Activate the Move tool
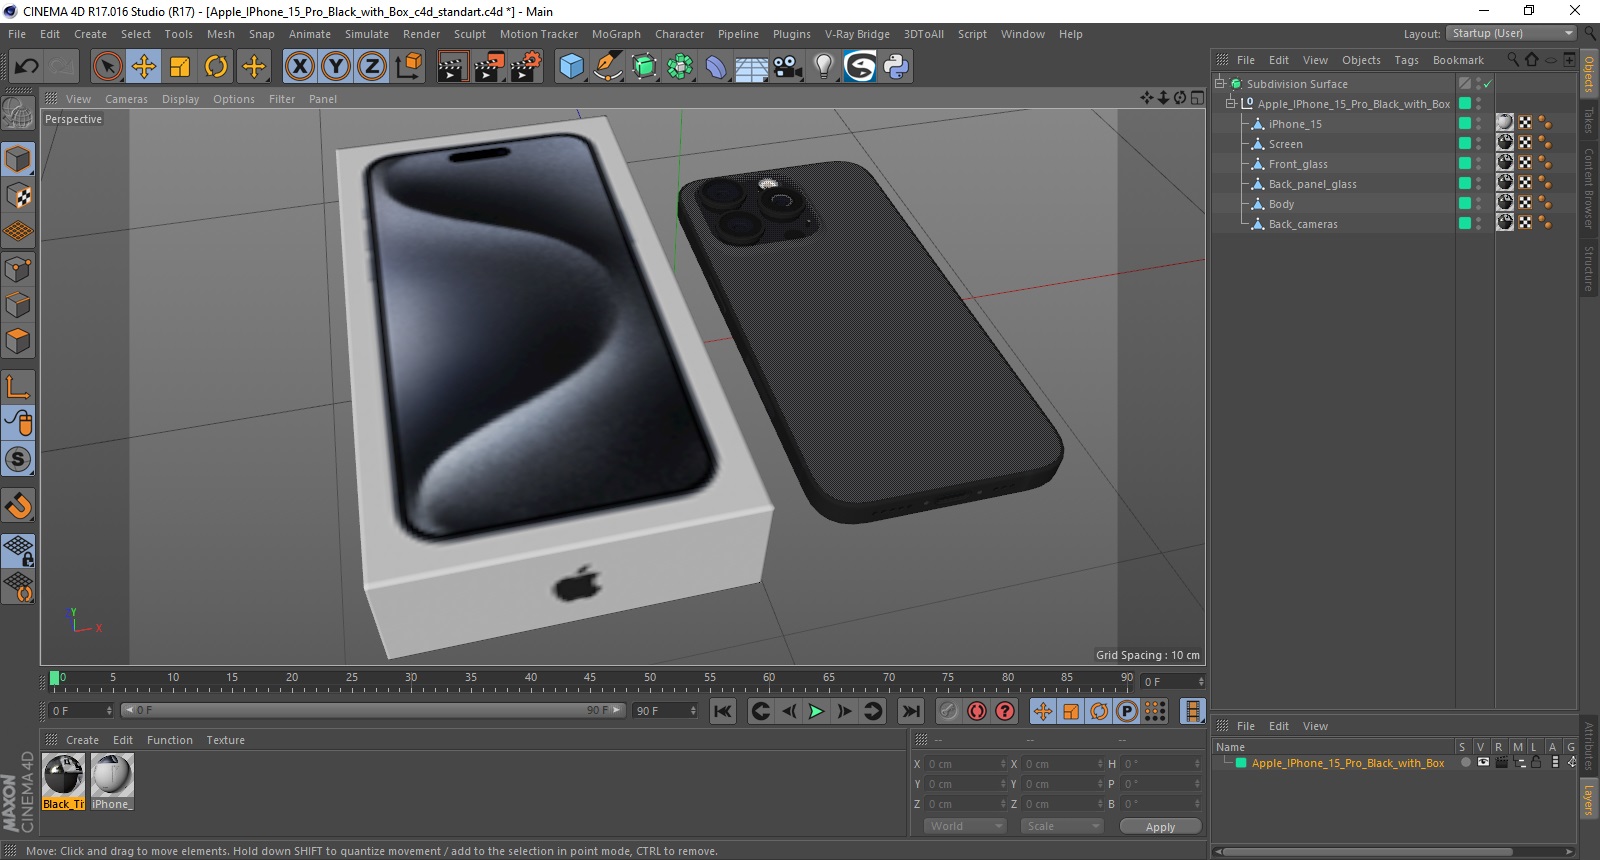 144,67
